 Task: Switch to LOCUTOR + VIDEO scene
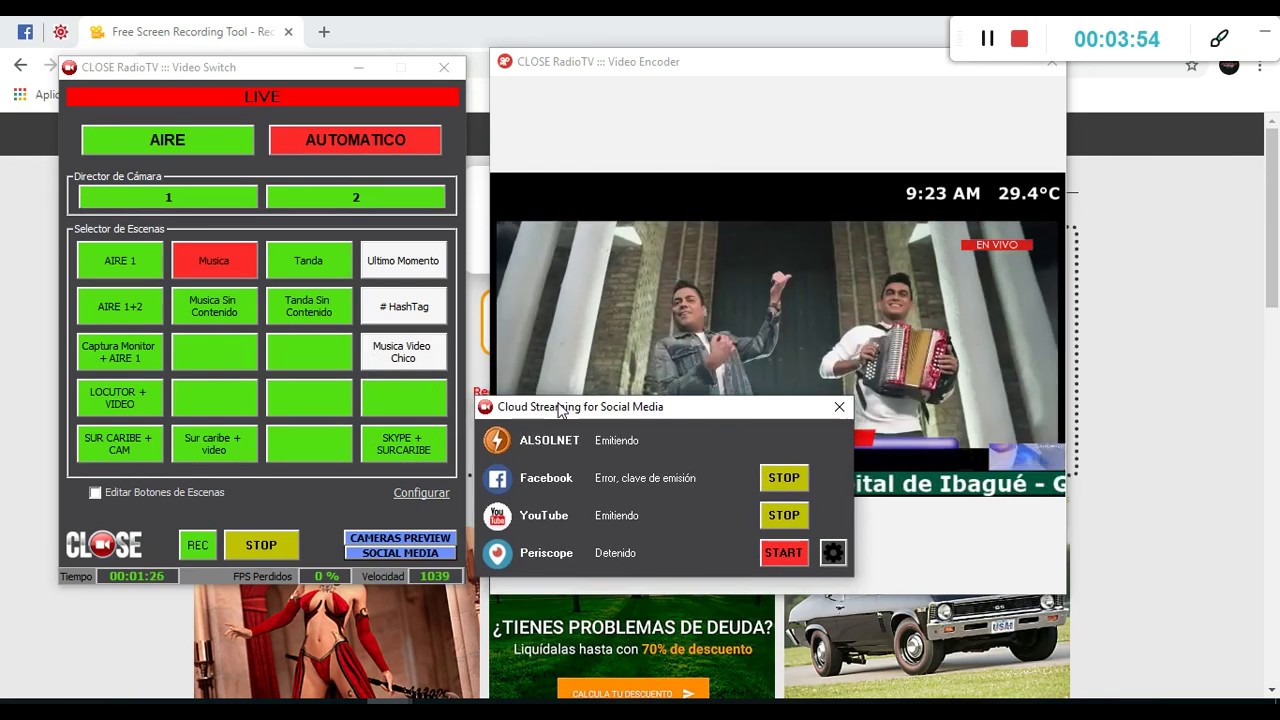coord(120,398)
